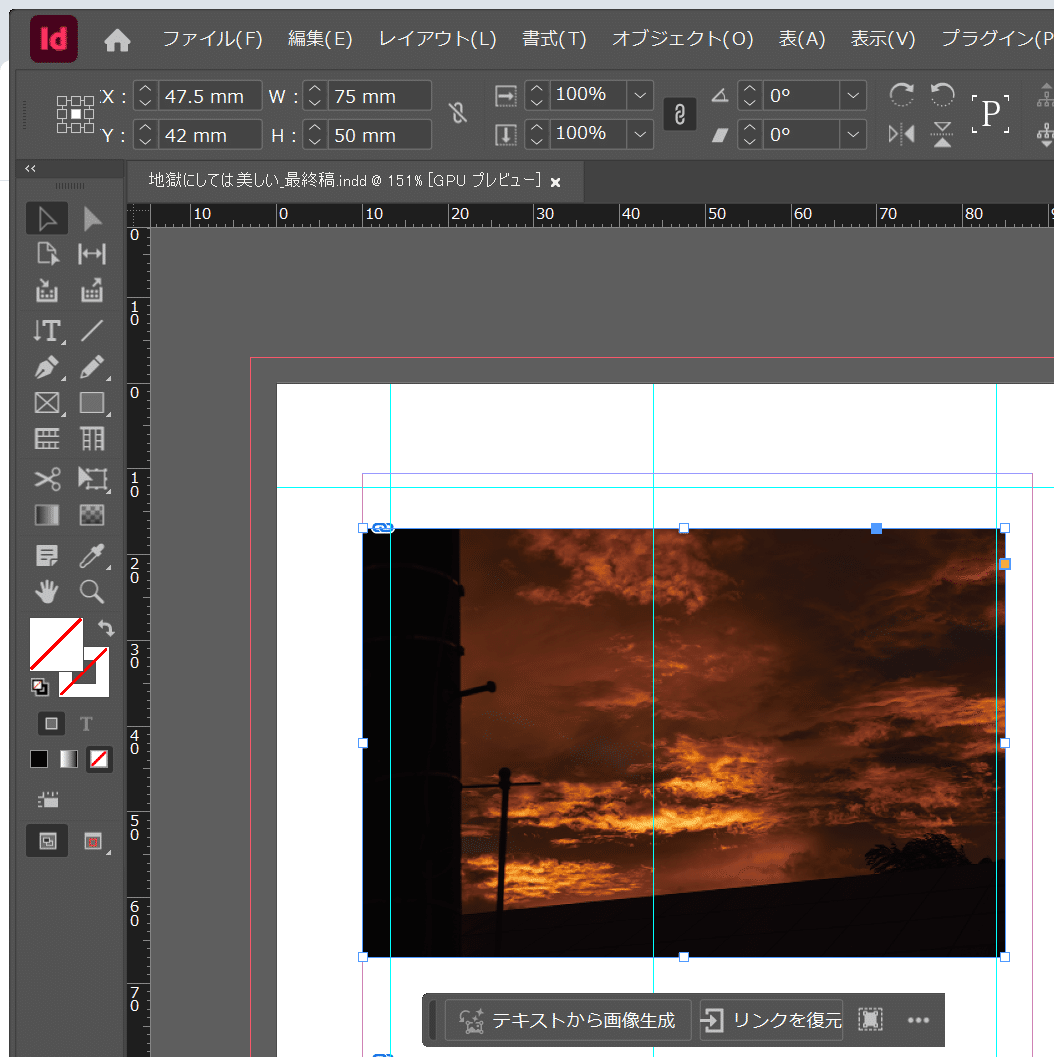Select the Vertical Grid tool
Viewport: 1054px width, 1057px height.
tap(92, 439)
